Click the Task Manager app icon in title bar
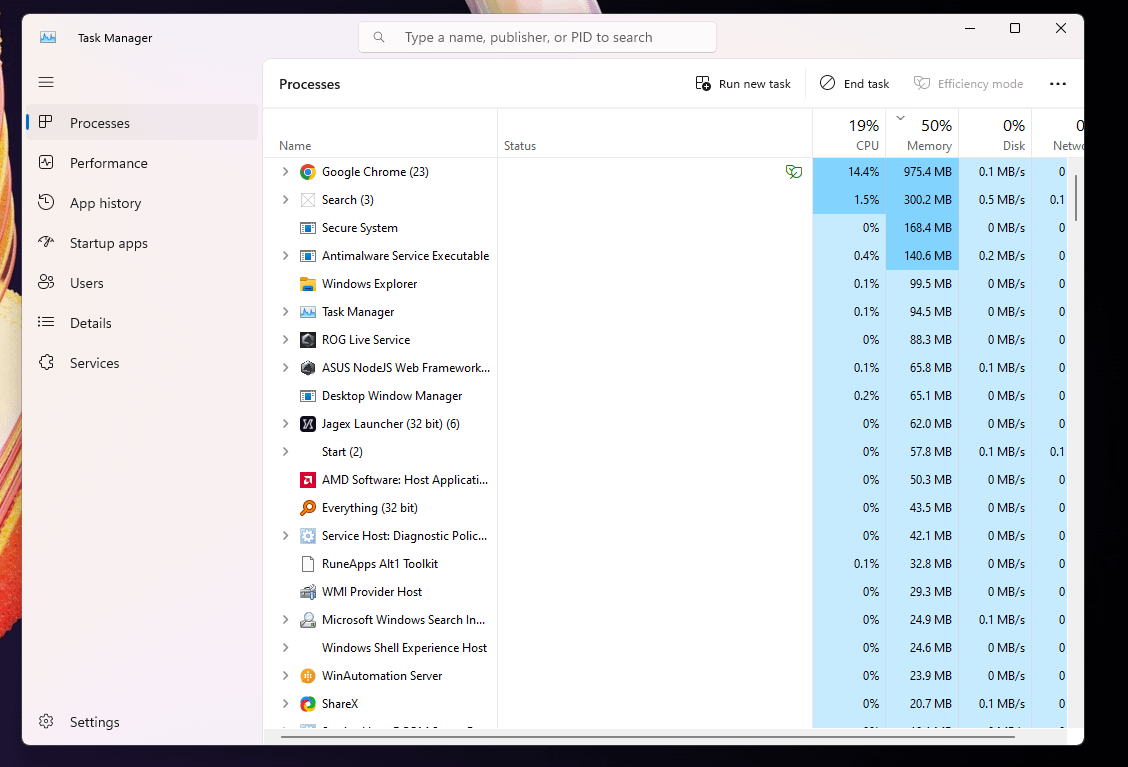 [47, 37]
